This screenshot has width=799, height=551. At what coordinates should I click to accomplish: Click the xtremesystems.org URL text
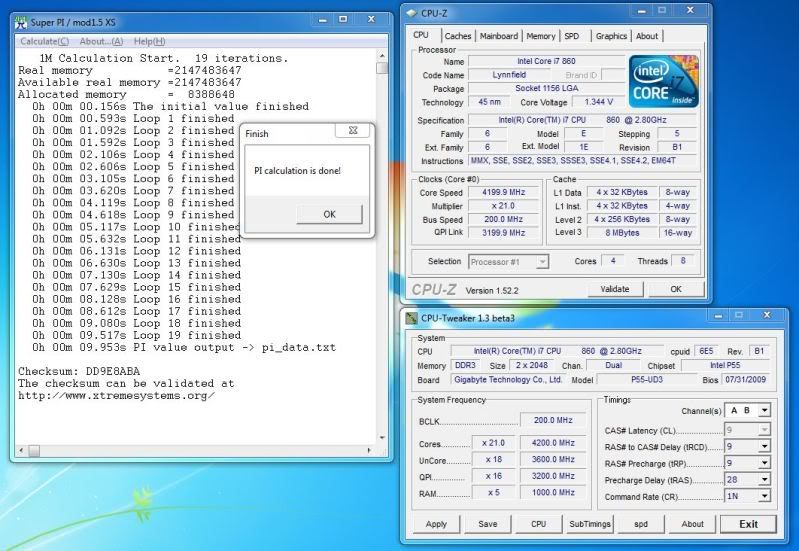116,396
